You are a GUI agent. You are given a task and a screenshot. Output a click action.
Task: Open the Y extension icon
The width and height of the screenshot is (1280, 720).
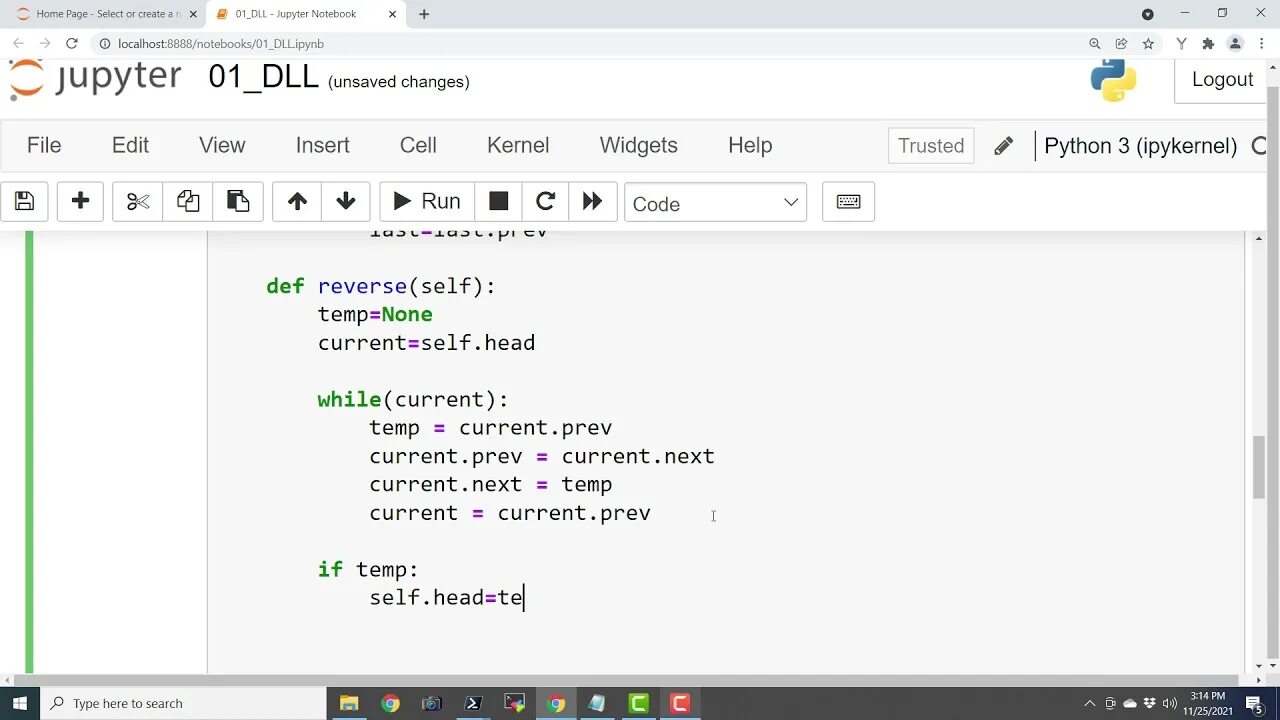click(x=1182, y=44)
